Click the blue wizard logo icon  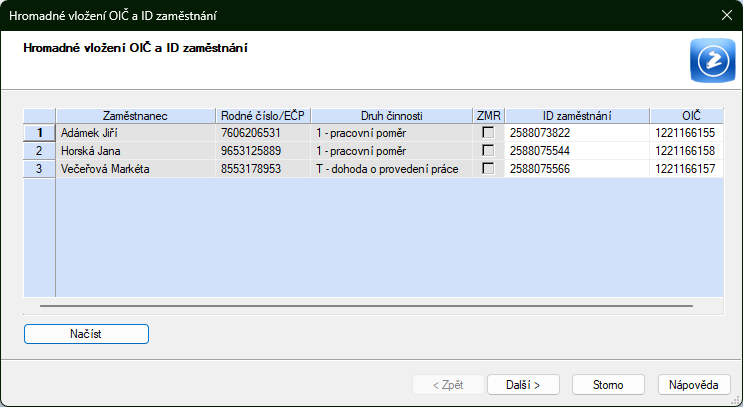711,61
